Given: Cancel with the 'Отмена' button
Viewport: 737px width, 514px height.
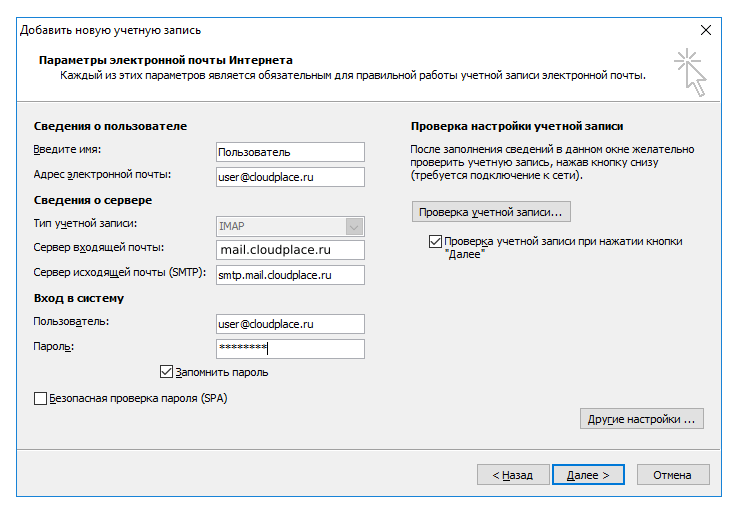Looking at the screenshot, I should 673,475.
